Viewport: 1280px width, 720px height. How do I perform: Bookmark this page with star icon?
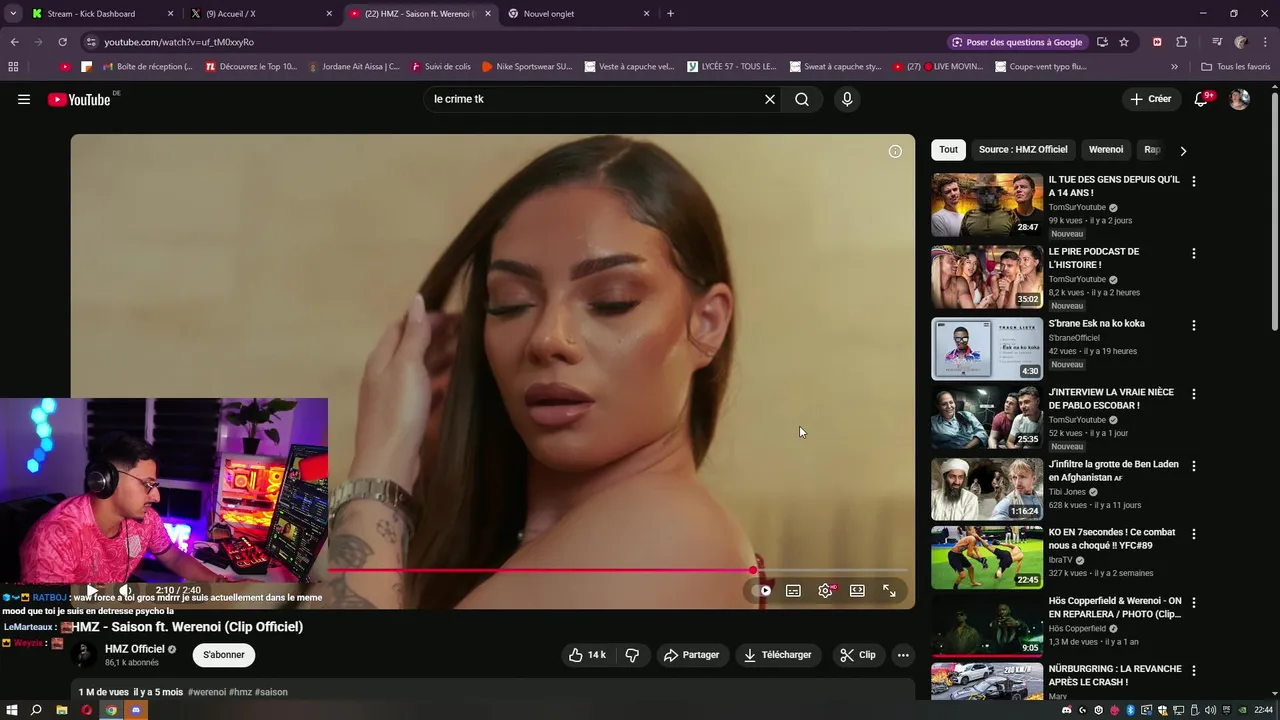coord(1124,42)
